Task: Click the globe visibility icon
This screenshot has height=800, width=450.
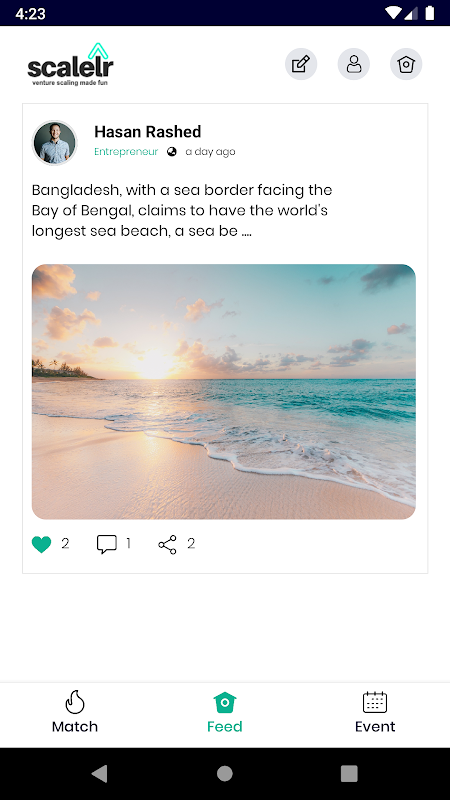Action: coord(172,152)
